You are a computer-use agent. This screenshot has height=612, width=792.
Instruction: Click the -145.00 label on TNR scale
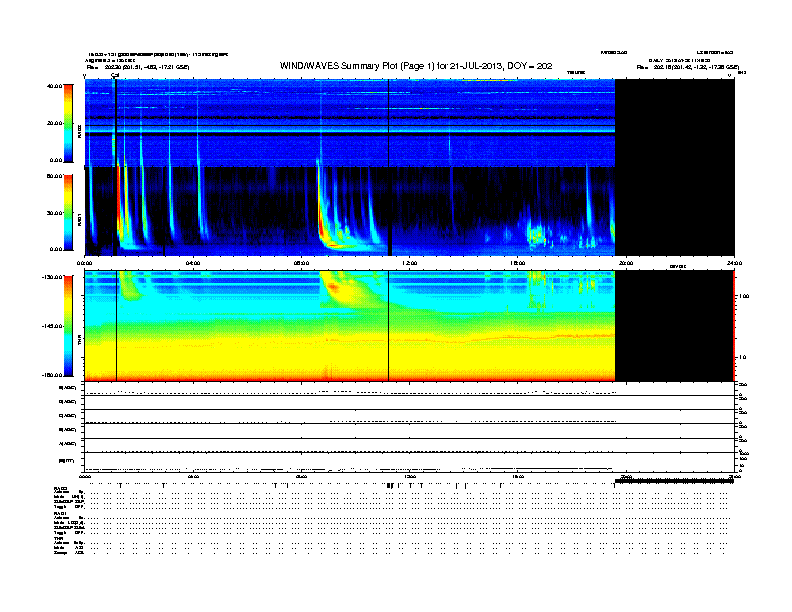(52, 326)
